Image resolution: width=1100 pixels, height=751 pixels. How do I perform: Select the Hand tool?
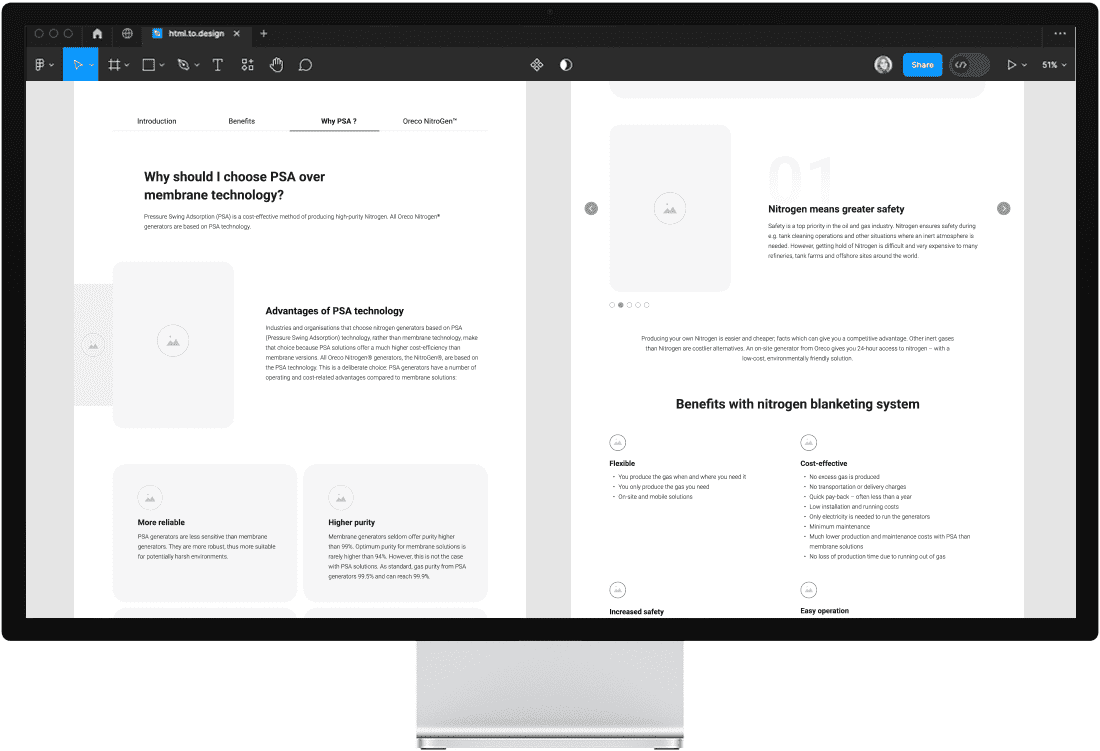(x=276, y=65)
